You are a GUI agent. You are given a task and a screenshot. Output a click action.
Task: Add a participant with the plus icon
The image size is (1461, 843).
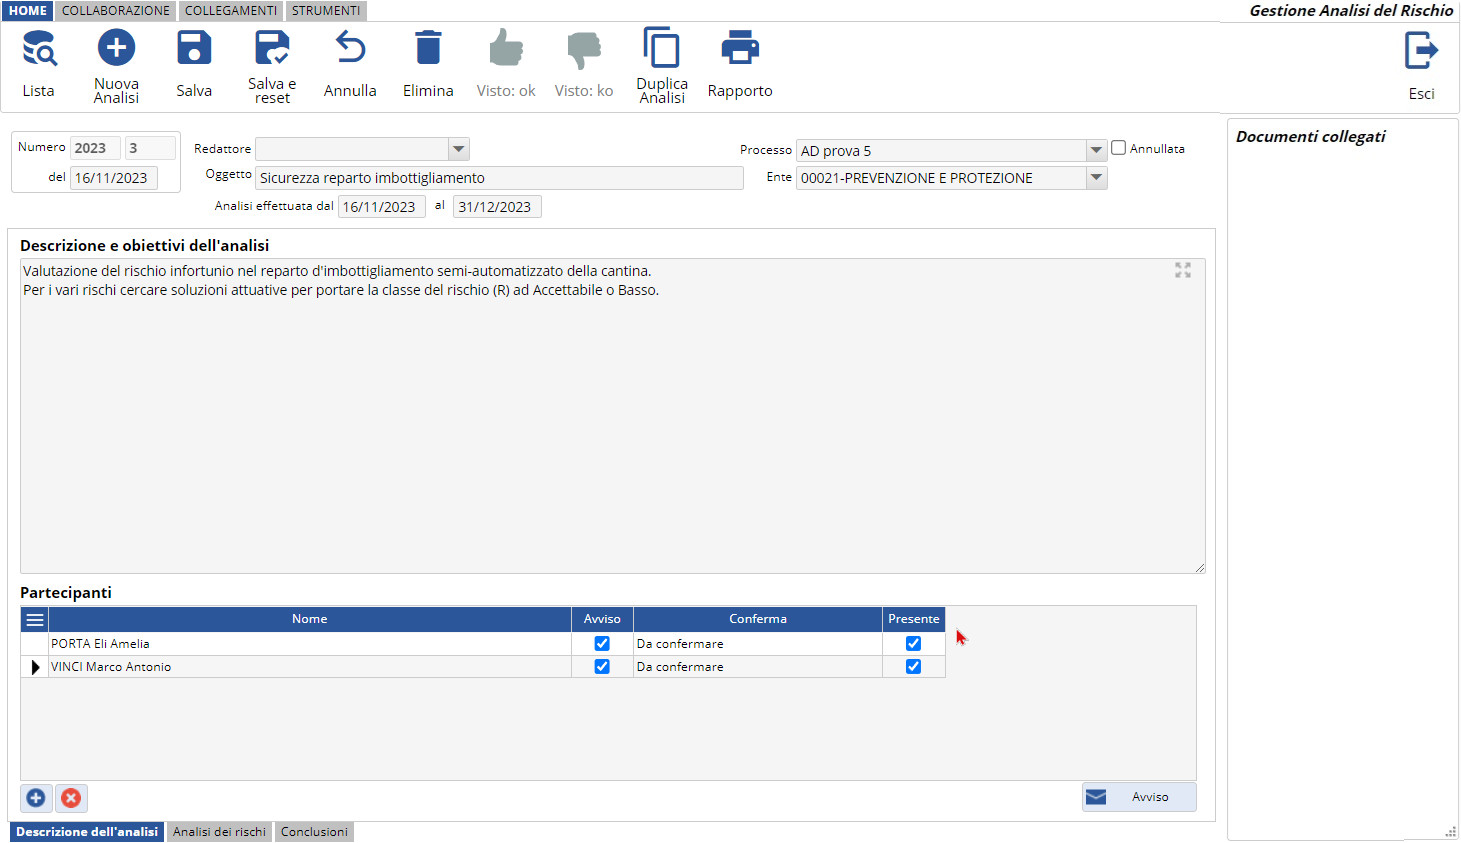(36, 798)
